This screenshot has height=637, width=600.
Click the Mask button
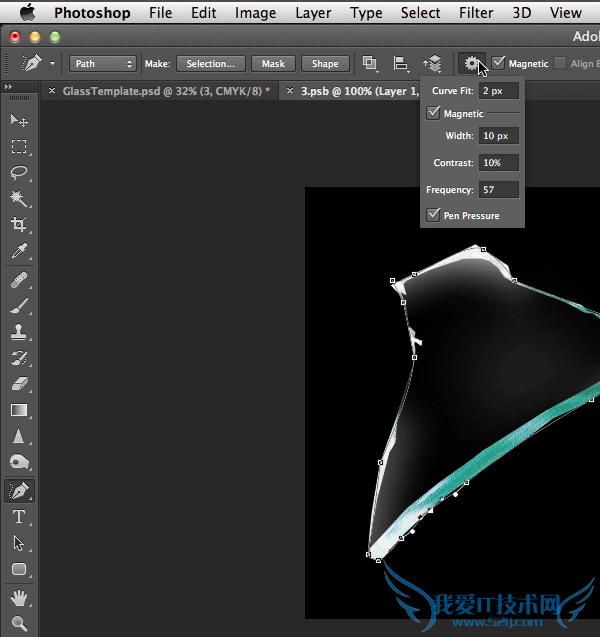[x=273, y=63]
